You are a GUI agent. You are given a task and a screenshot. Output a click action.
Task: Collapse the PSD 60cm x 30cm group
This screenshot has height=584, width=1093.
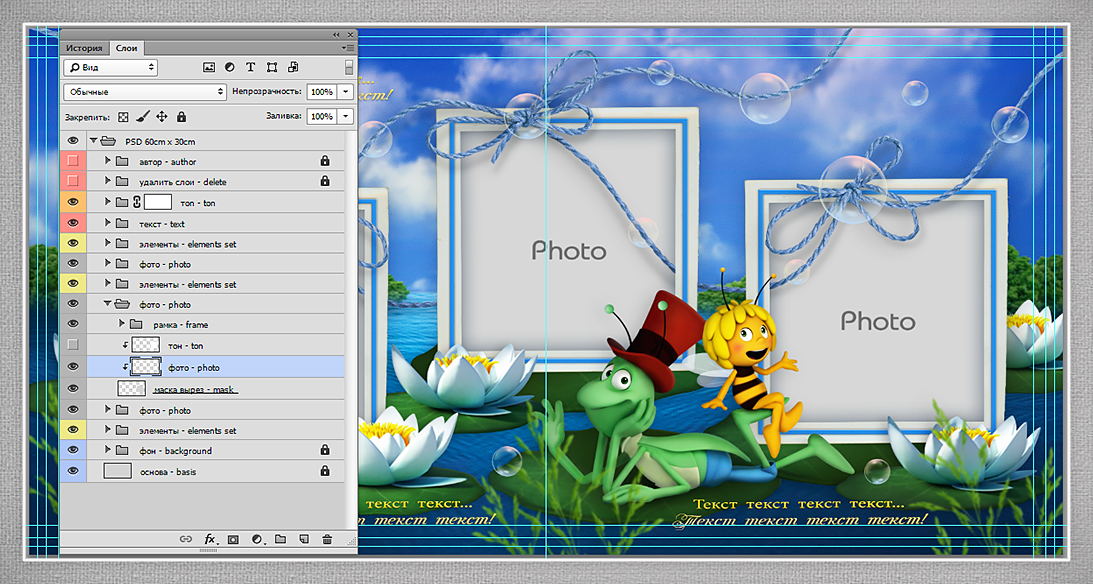[93, 141]
